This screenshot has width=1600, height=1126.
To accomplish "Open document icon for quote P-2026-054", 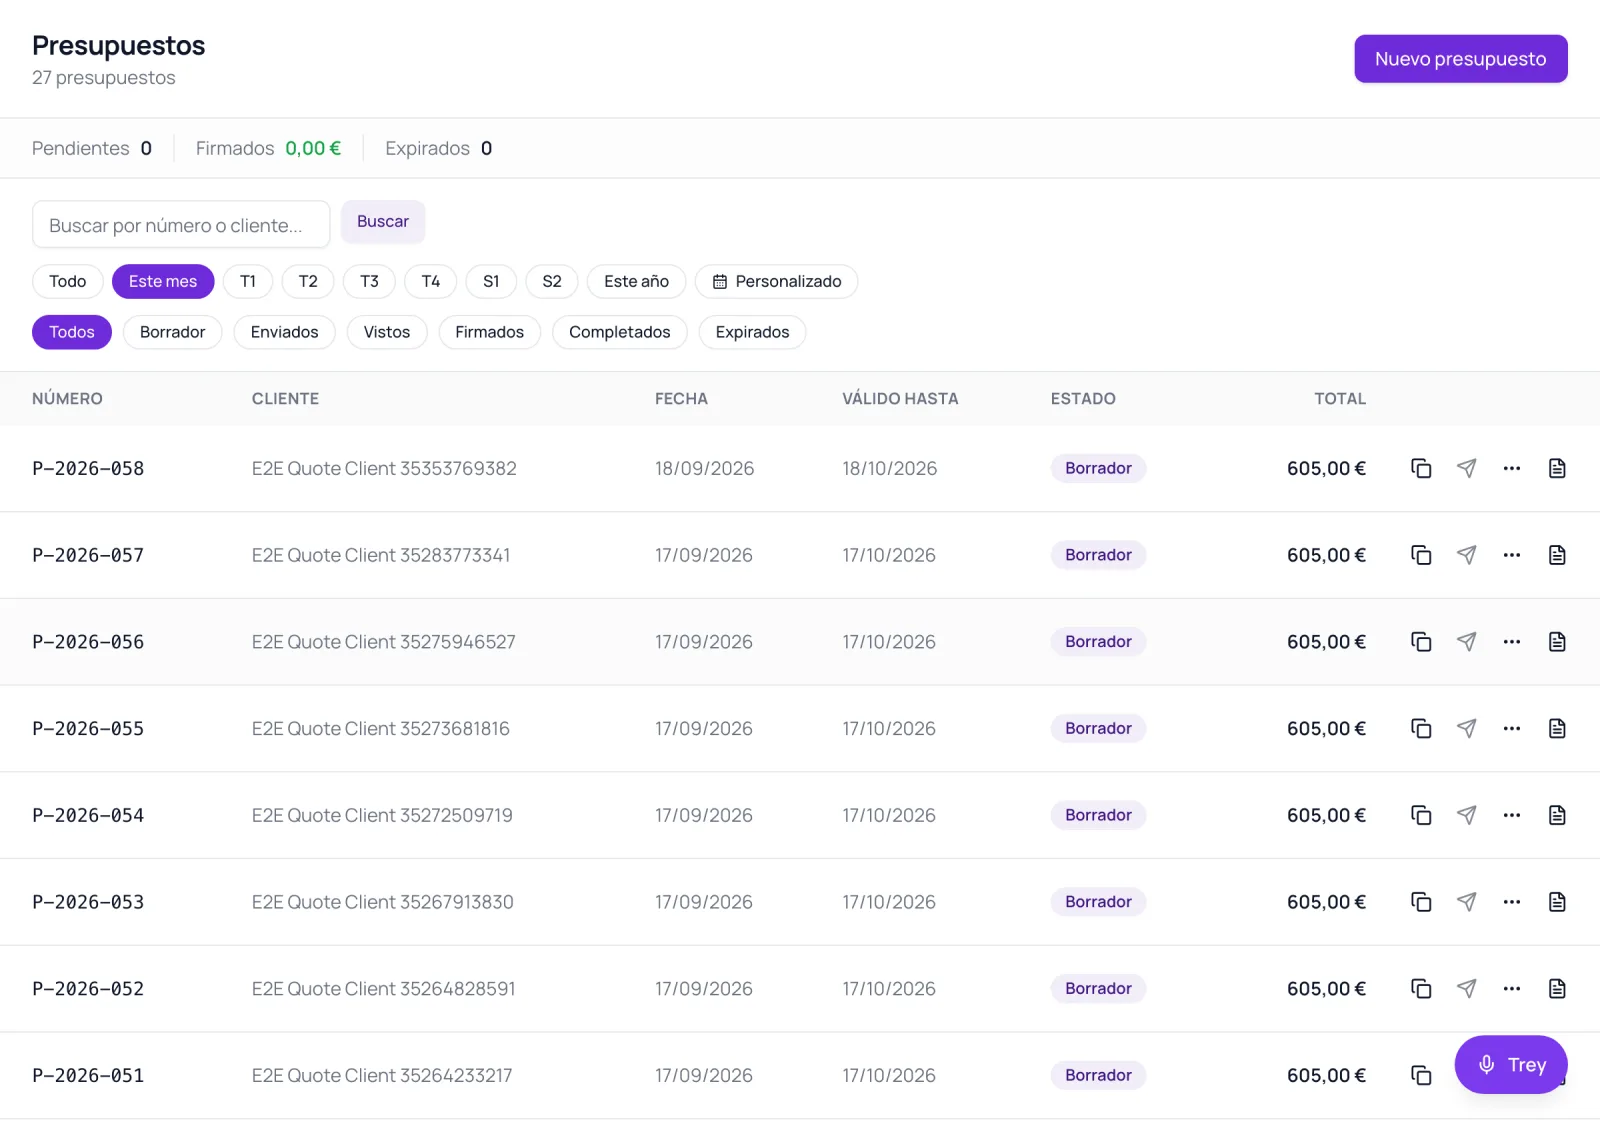I will (1557, 815).
